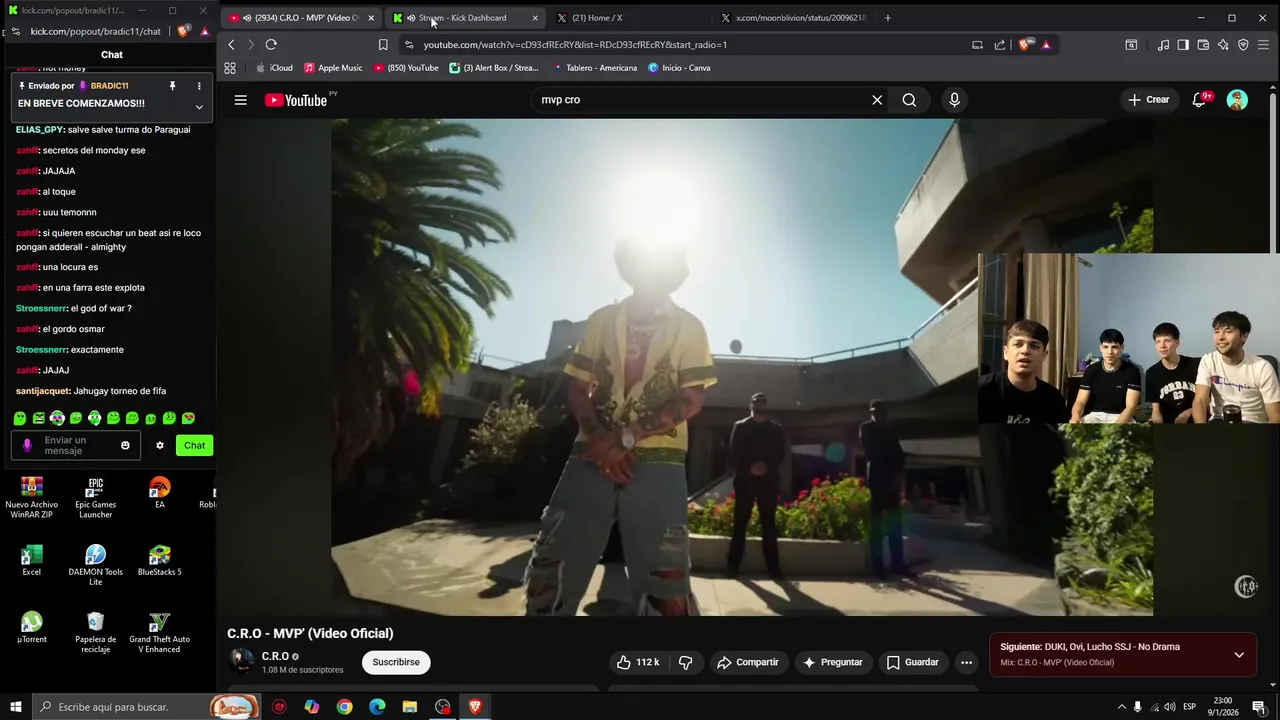The image size is (1280, 720).
Task: Open system volume speaker in tray
Action: pyautogui.click(x=1169, y=707)
